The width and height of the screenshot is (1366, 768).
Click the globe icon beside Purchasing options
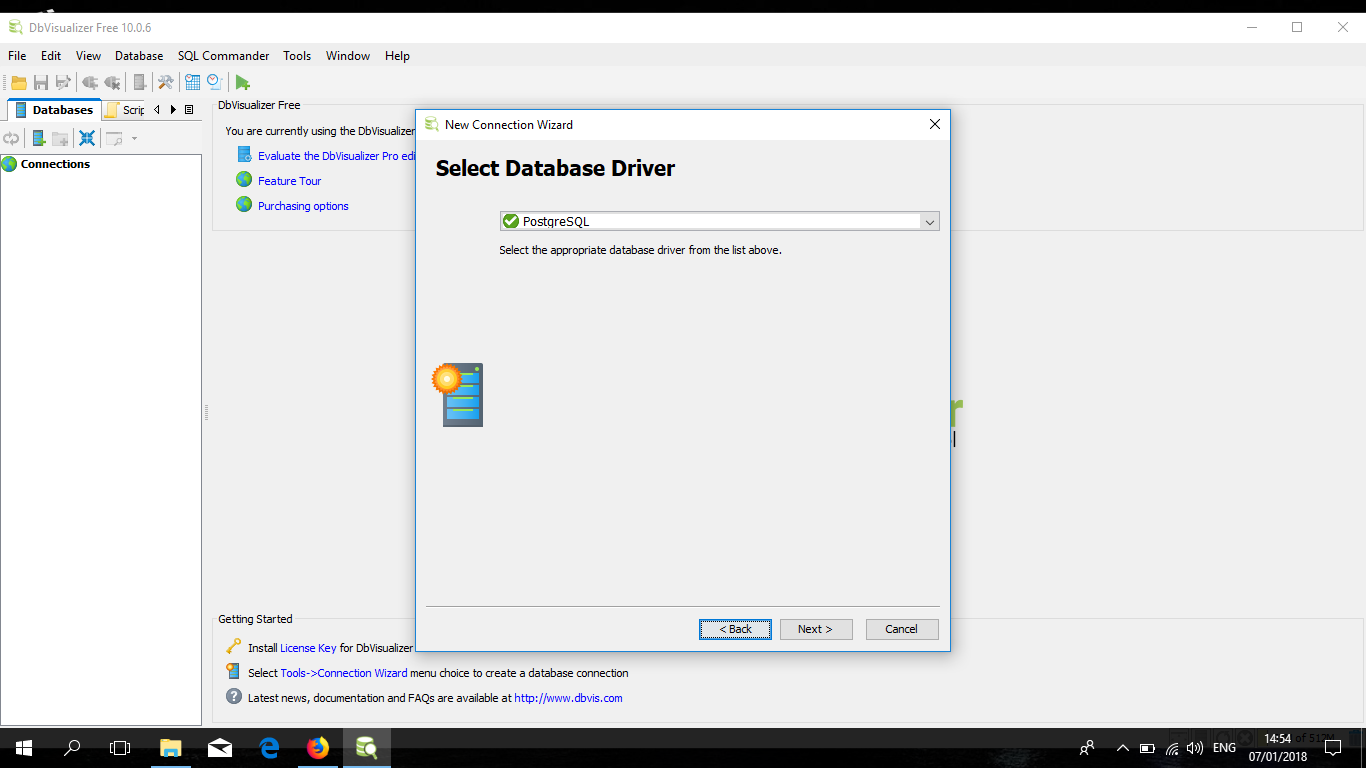click(244, 204)
